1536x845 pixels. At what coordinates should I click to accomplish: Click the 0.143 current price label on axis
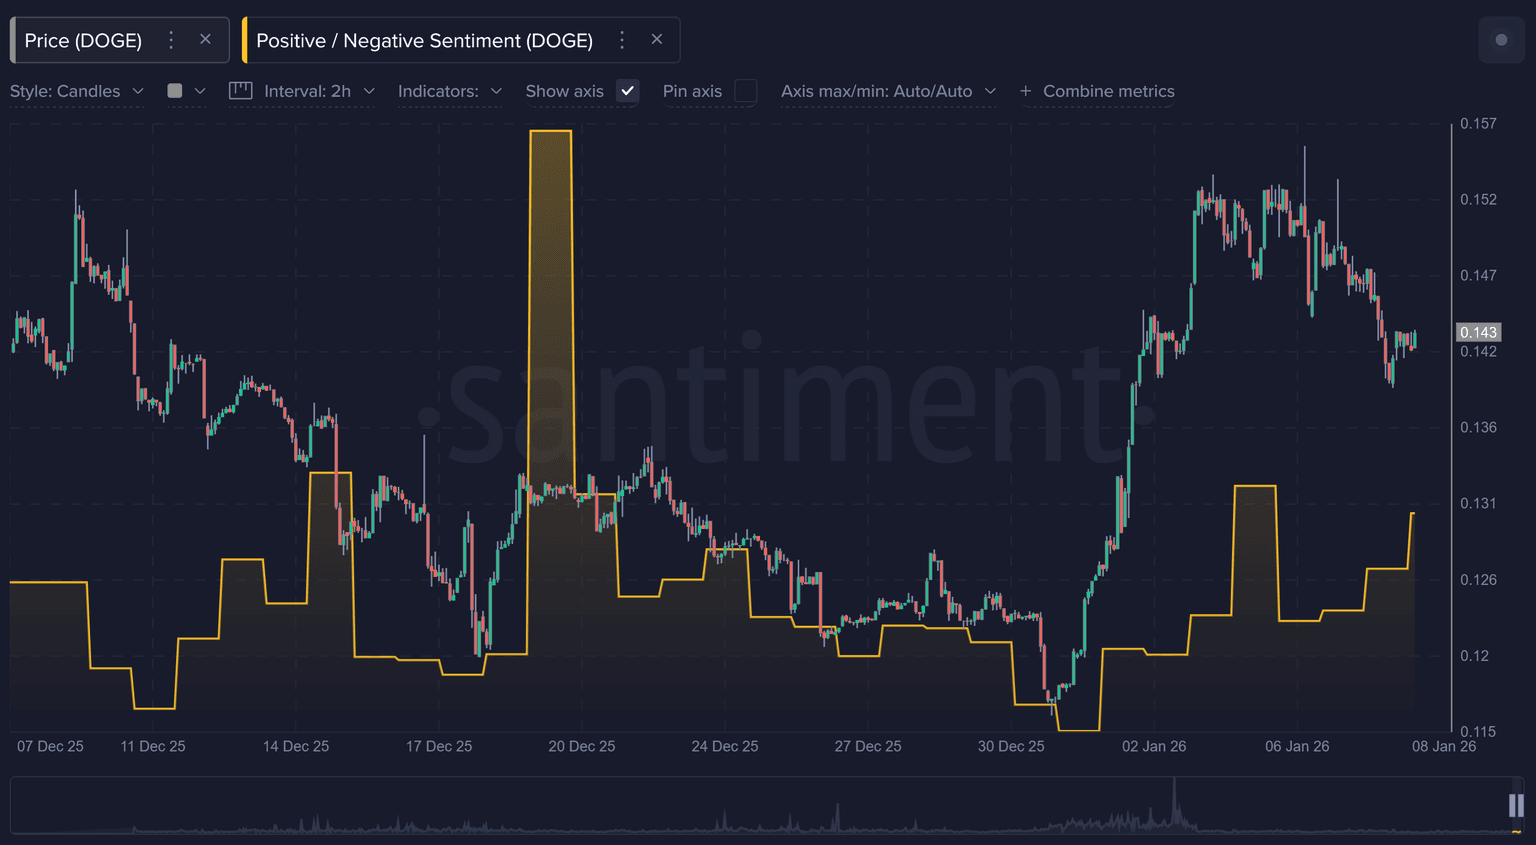[1477, 332]
